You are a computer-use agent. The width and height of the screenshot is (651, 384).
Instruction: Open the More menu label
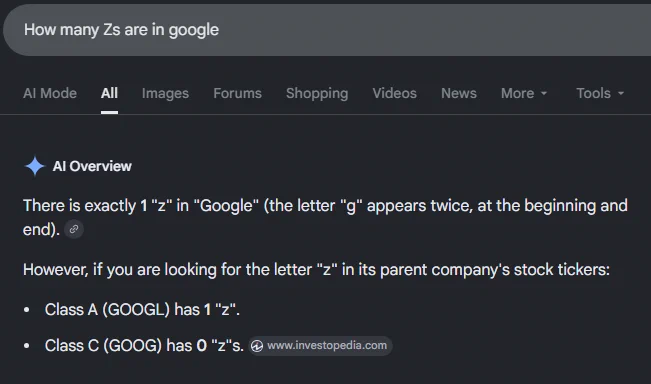click(x=517, y=93)
